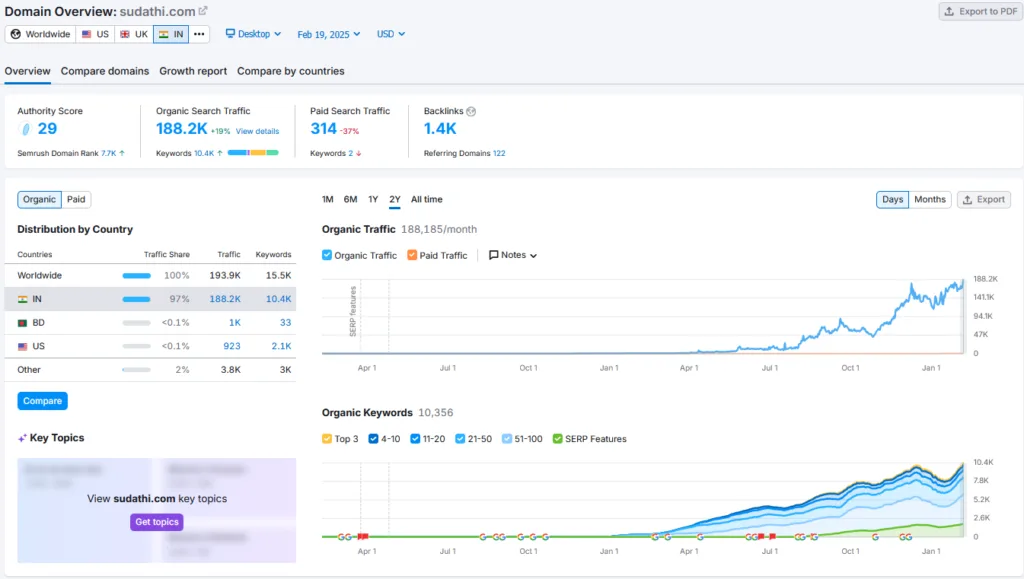Click the US flag icon in database selector
The width and height of the screenshot is (1024, 579).
coord(86,34)
